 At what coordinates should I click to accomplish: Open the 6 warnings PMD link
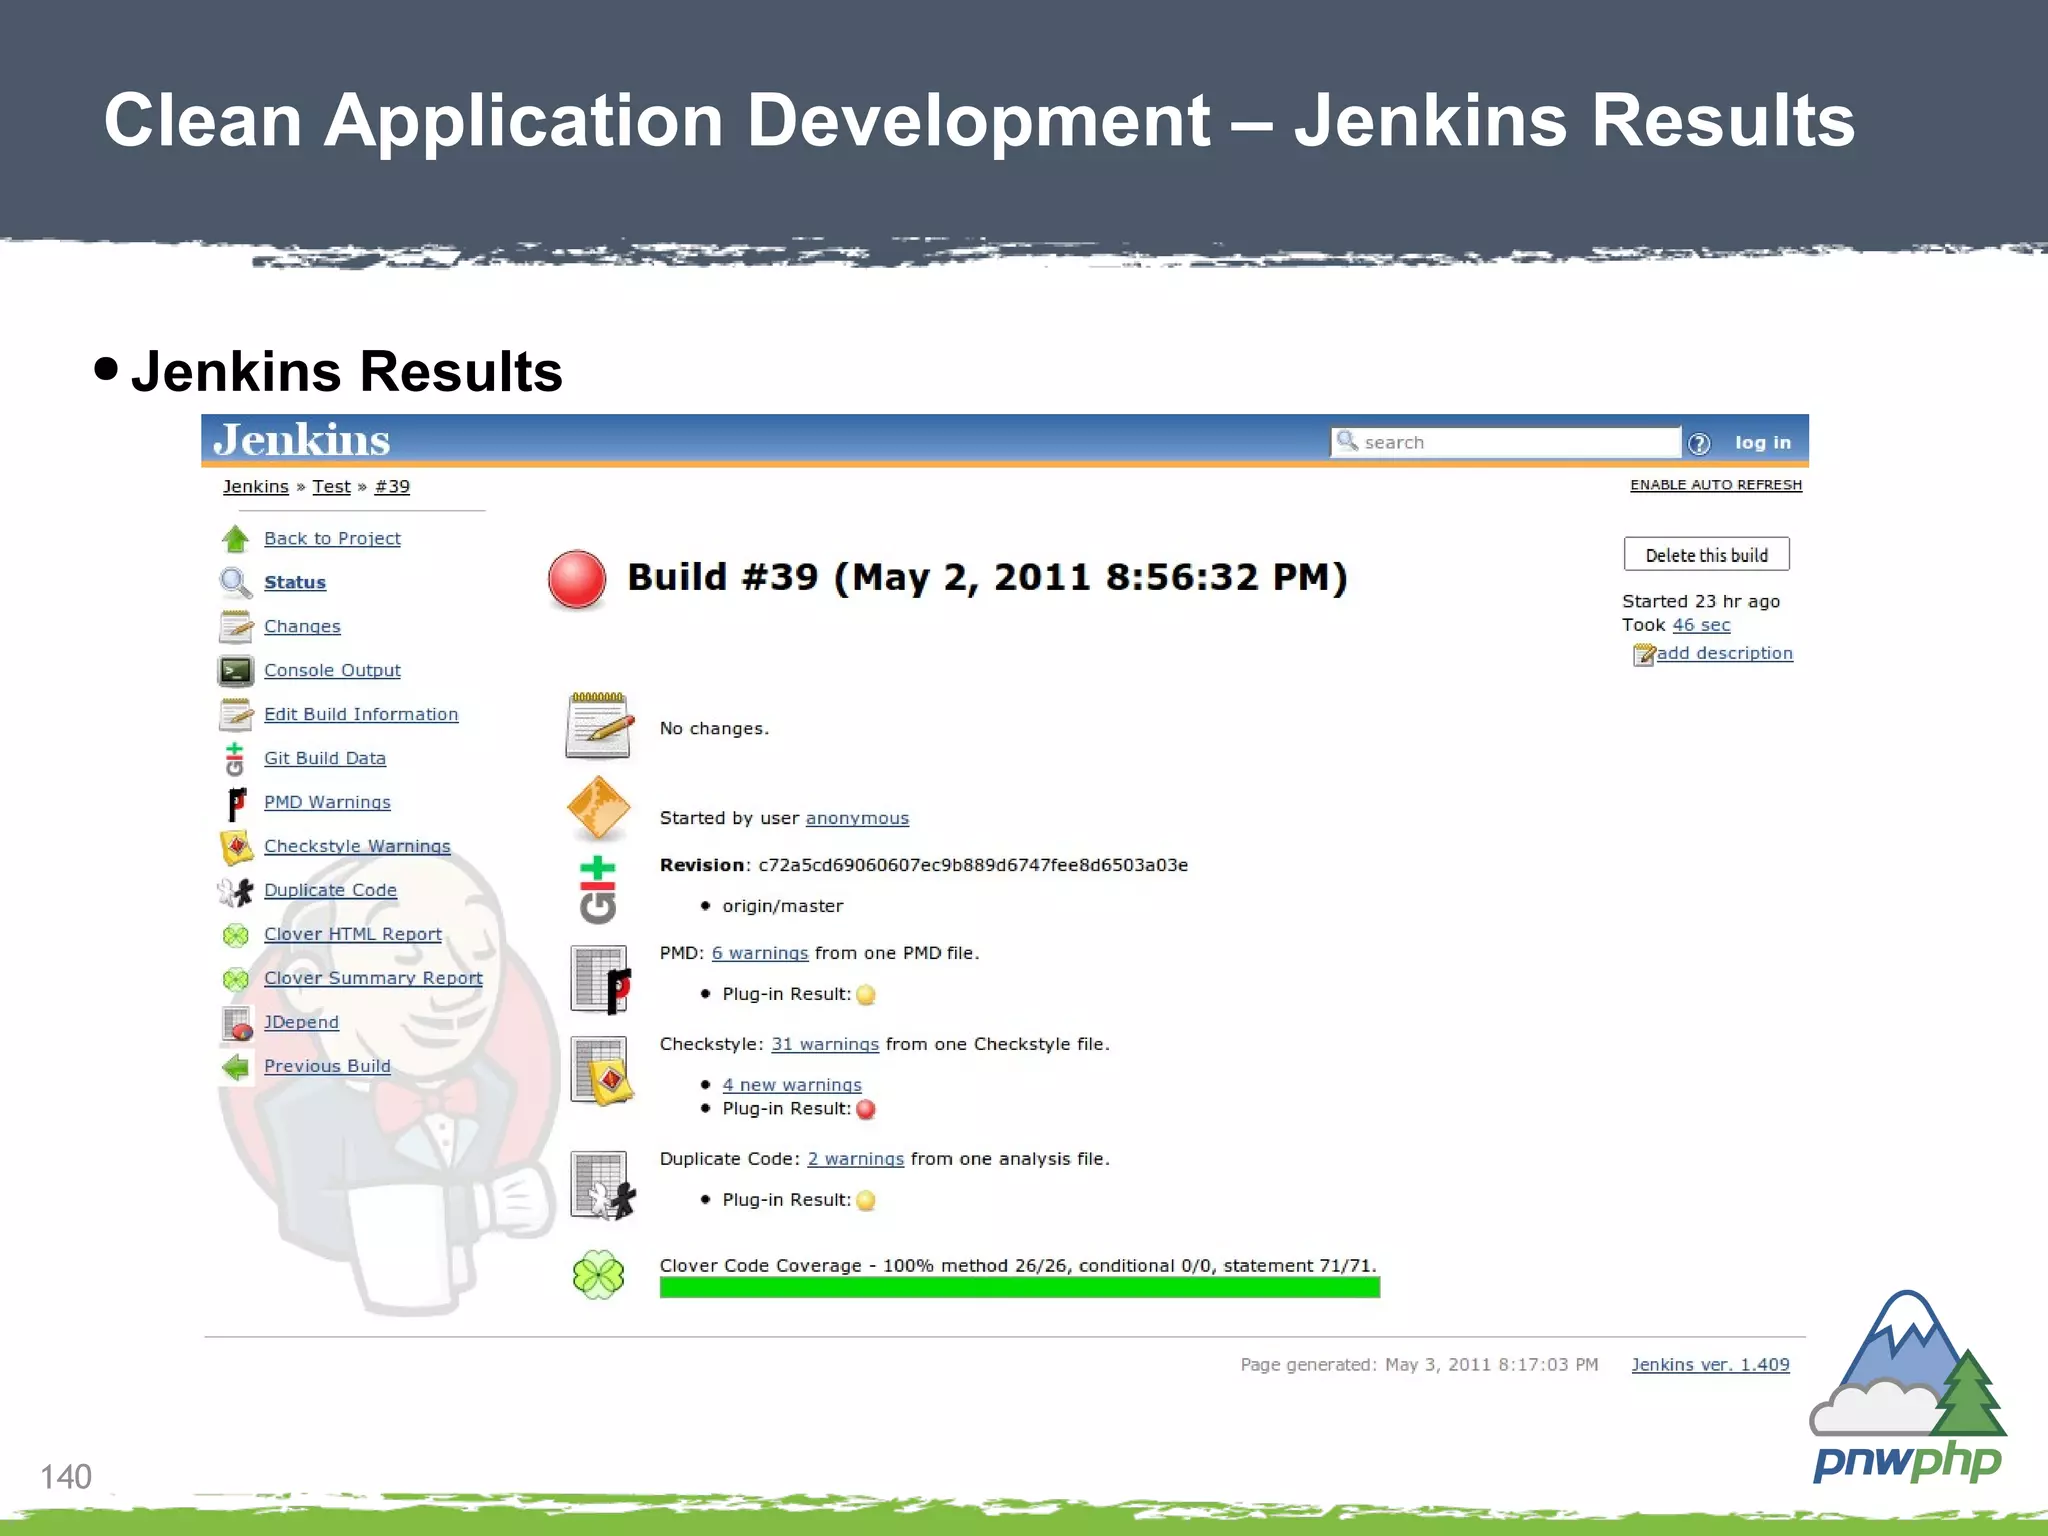(760, 953)
